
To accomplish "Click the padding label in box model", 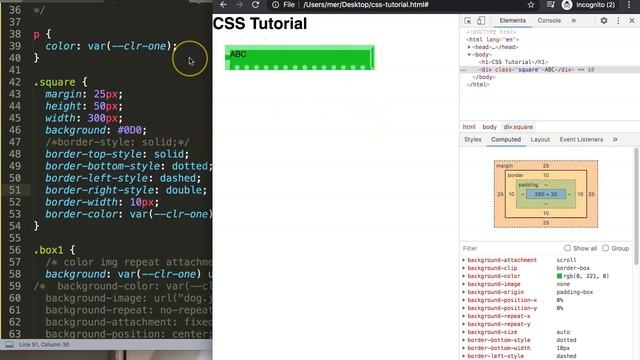I will point(528,184).
